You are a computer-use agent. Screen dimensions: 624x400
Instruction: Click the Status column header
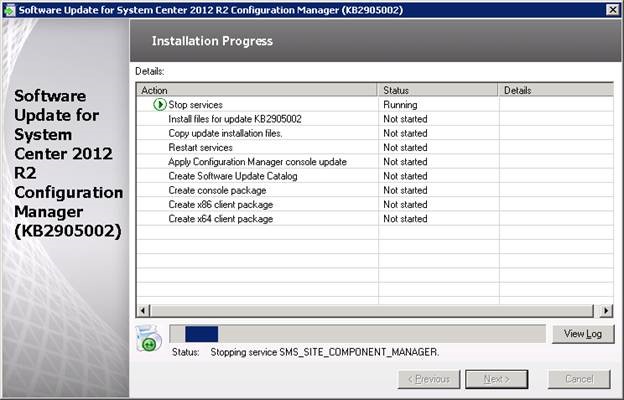pos(438,90)
